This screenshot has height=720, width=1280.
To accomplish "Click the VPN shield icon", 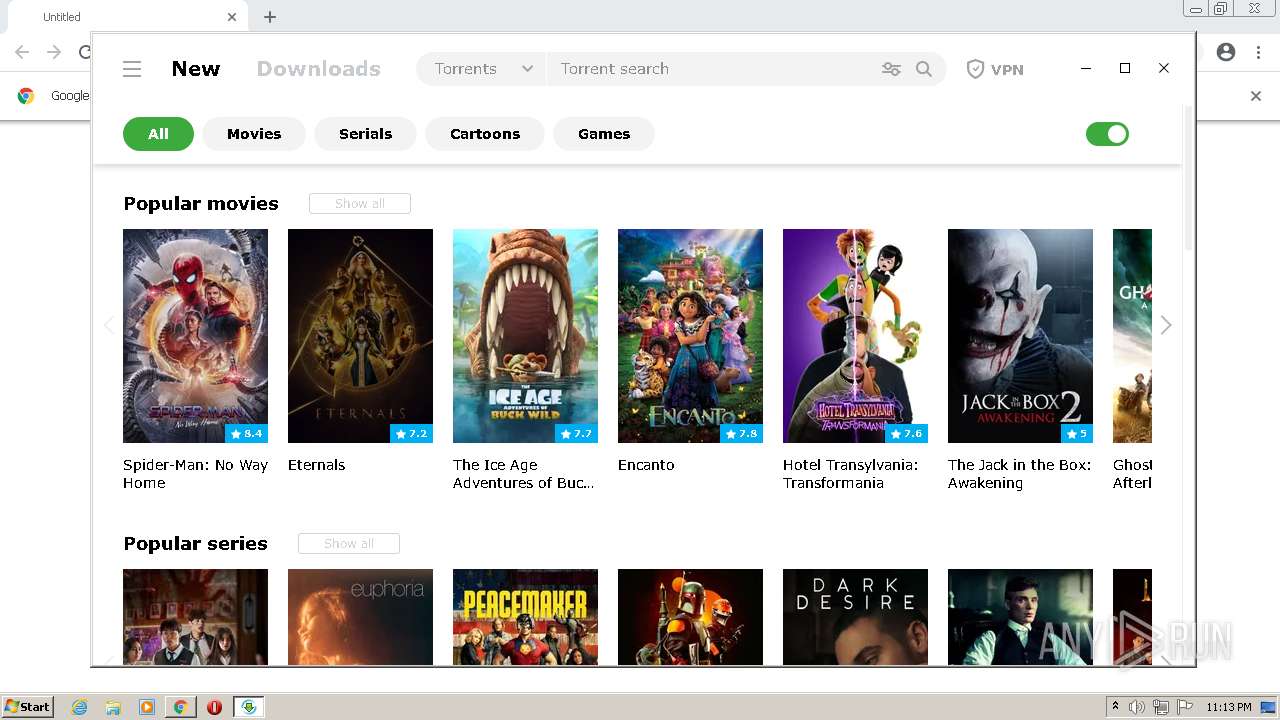I will pyautogui.click(x=975, y=69).
